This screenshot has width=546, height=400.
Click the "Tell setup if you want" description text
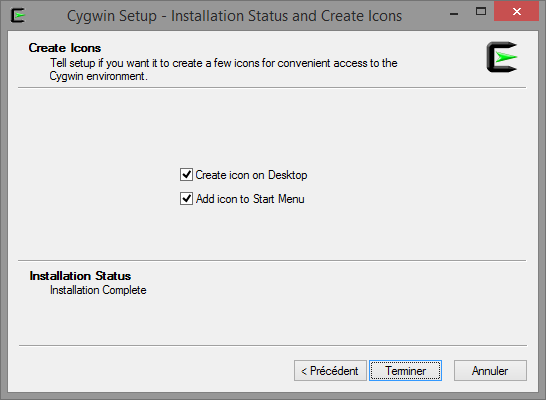(223, 69)
